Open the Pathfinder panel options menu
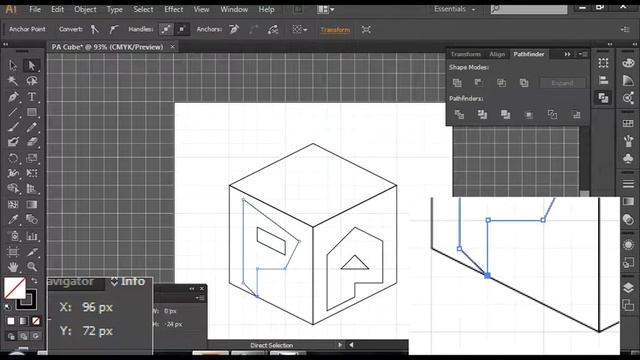 click(583, 54)
